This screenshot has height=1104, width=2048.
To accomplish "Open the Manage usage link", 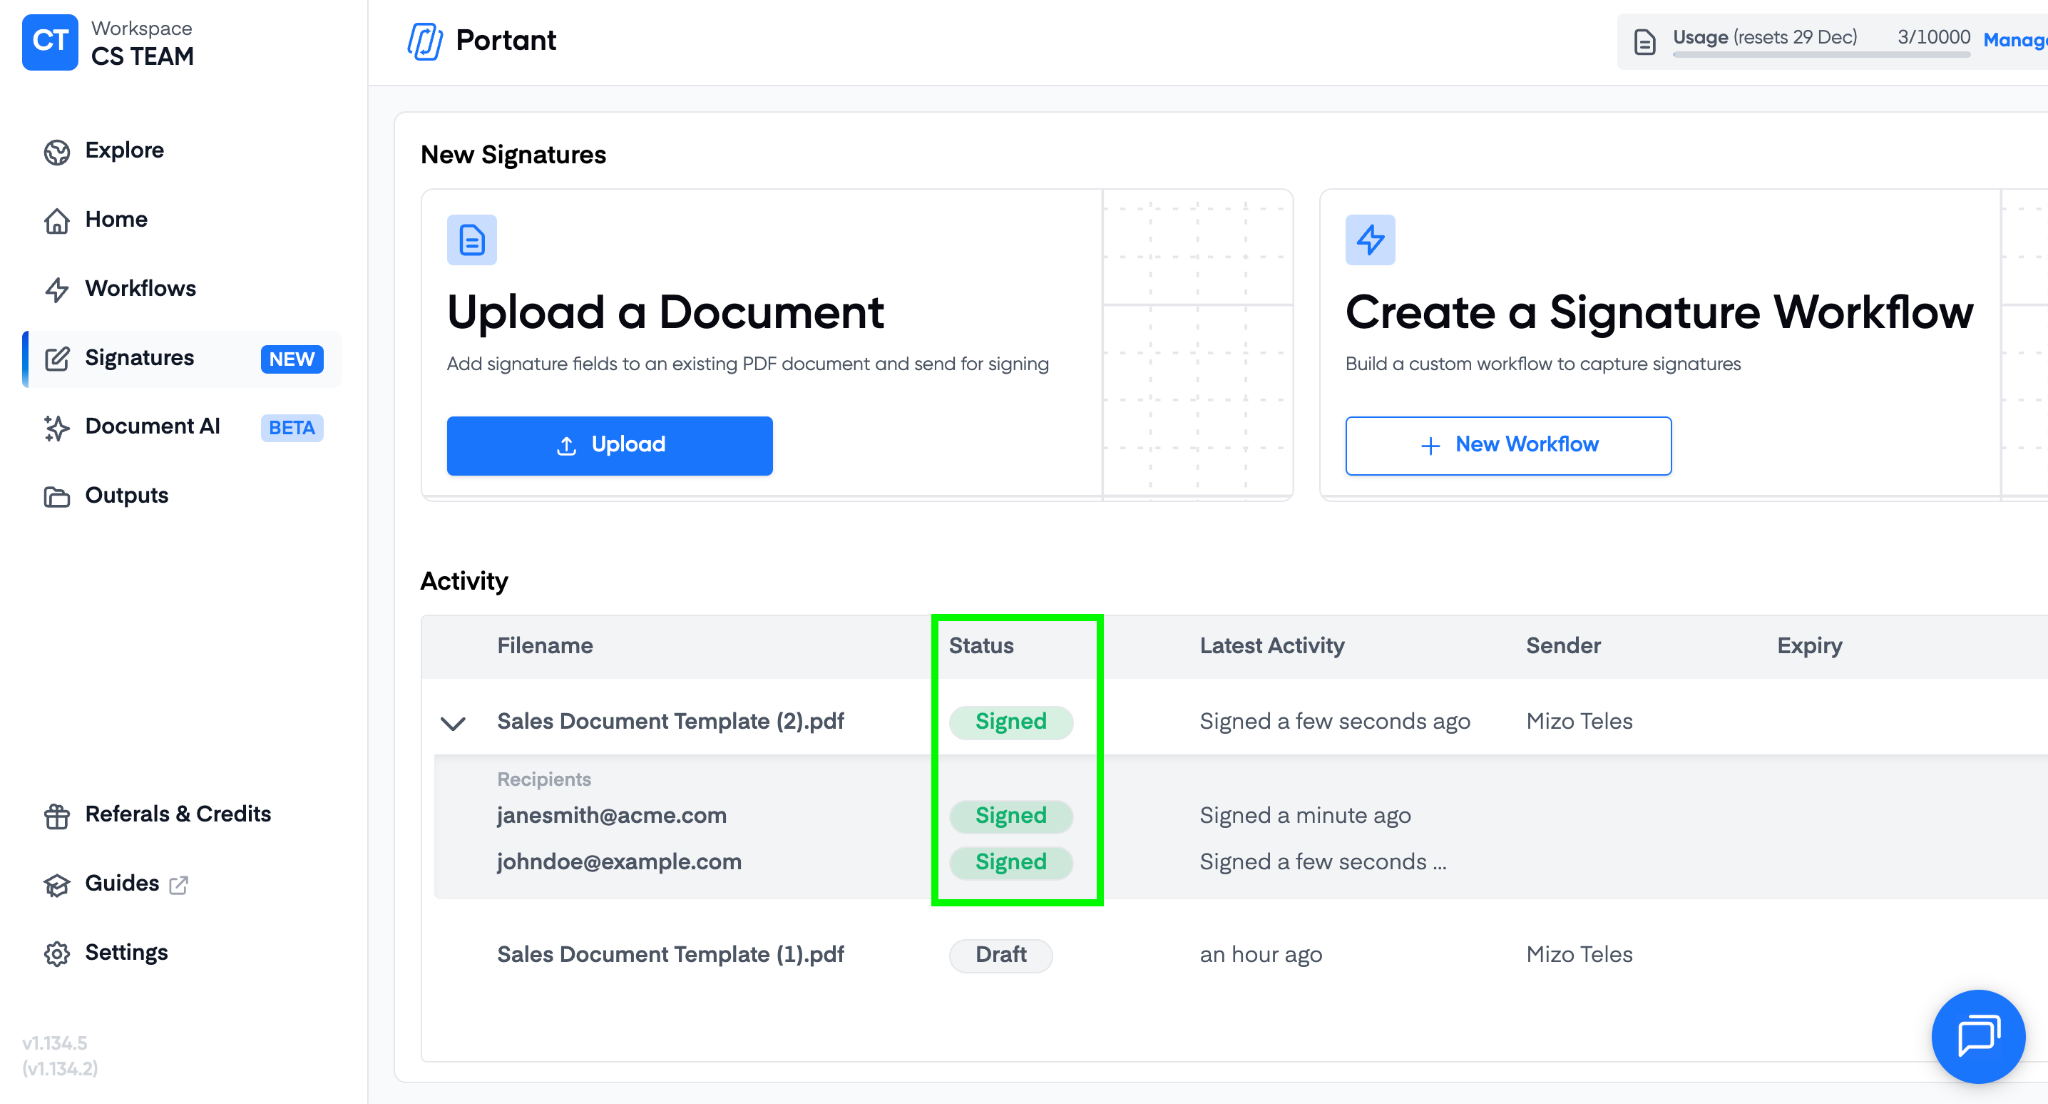I will tap(2014, 40).
